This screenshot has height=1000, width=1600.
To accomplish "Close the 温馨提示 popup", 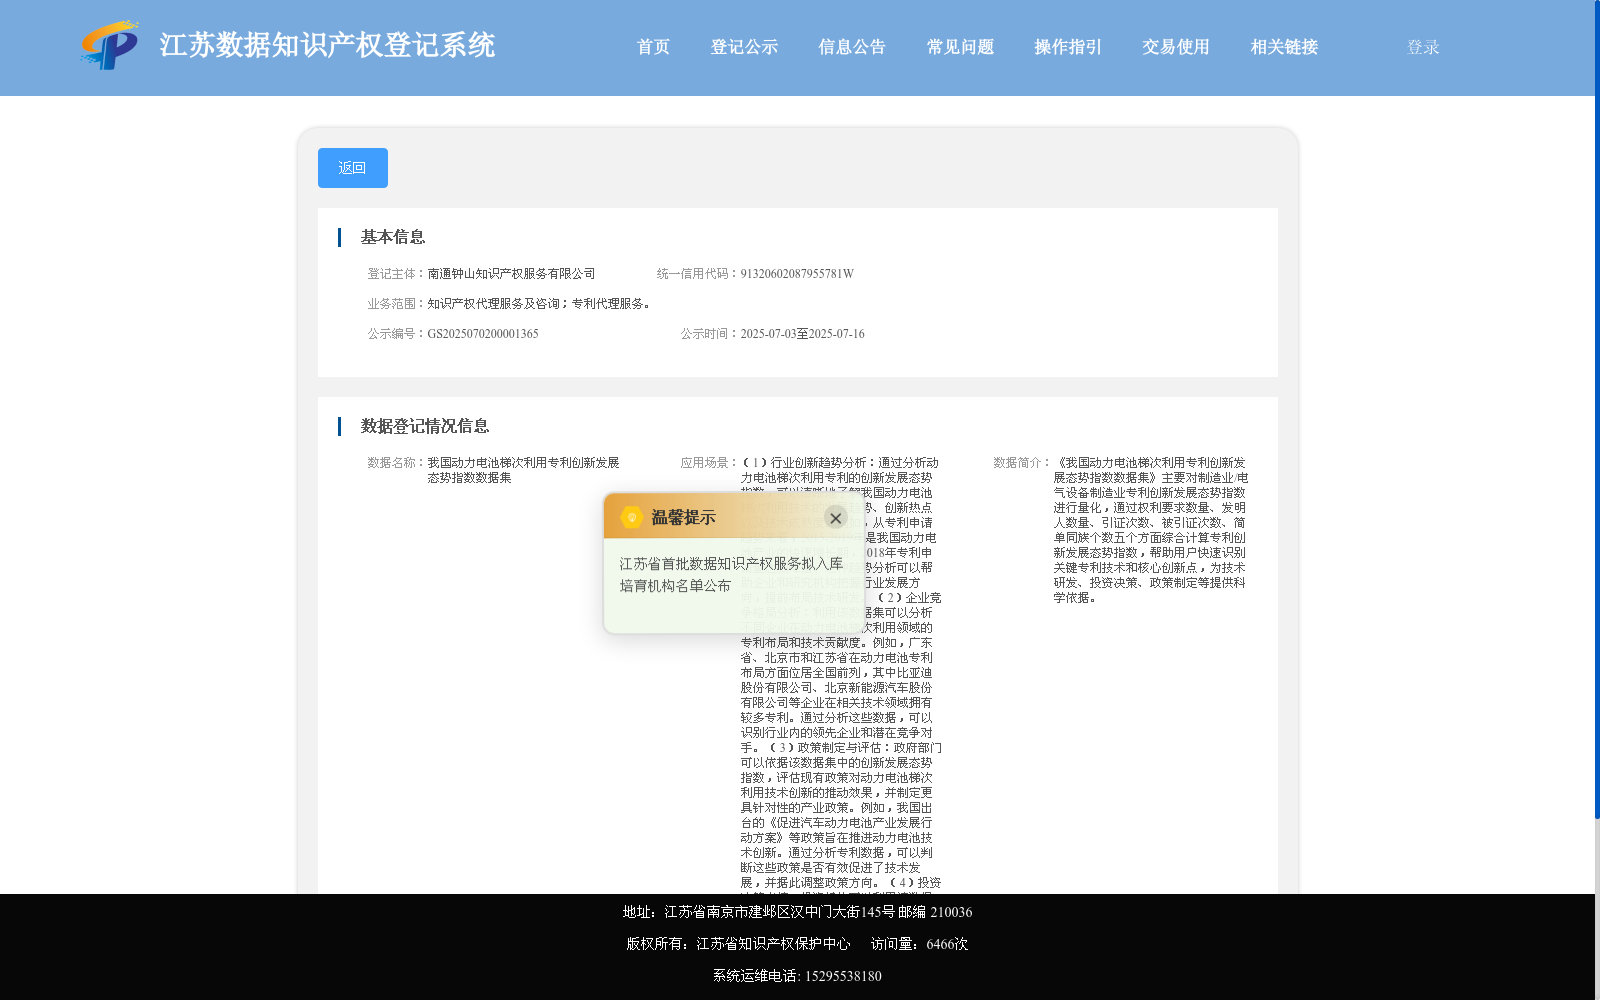I will (x=836, y=518).
